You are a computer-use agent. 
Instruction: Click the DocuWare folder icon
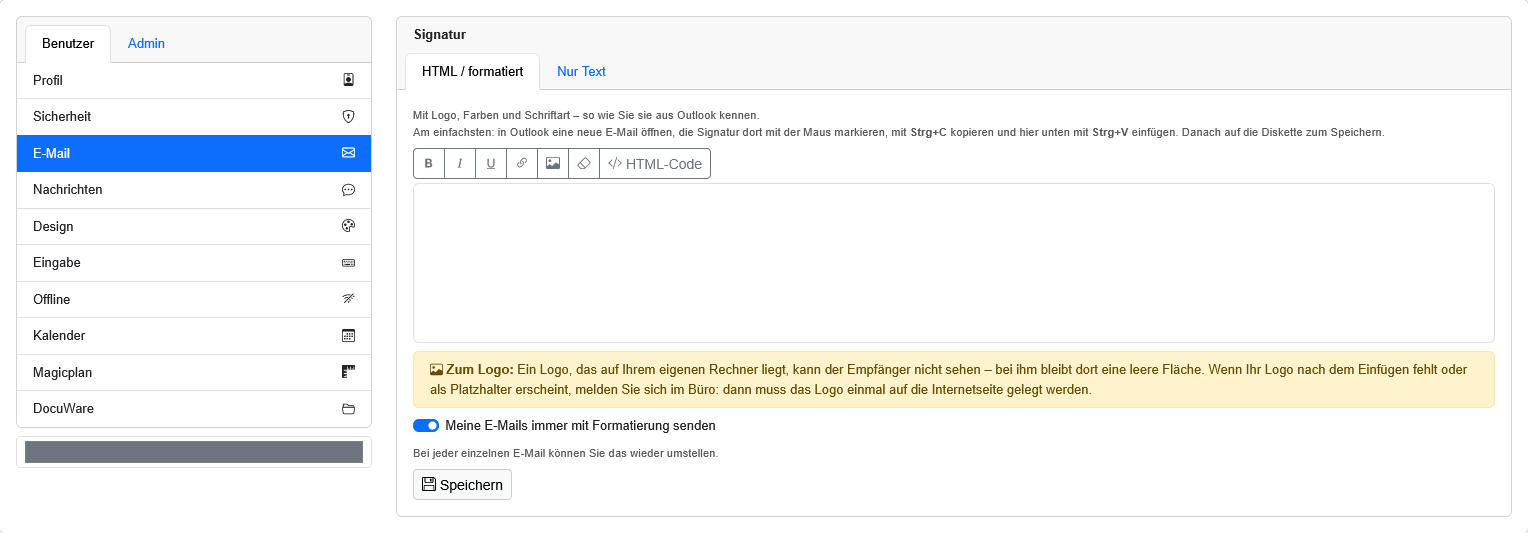(x=349, y=408)
